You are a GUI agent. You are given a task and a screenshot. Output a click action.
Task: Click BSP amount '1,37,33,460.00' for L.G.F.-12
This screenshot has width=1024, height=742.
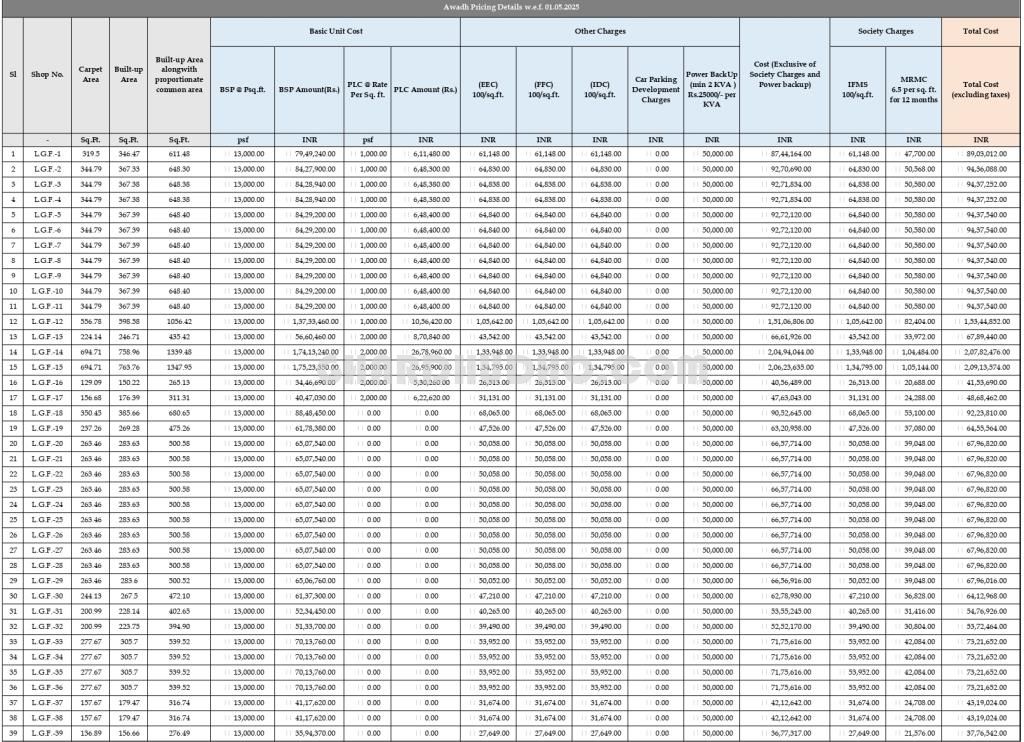[309, 321]
